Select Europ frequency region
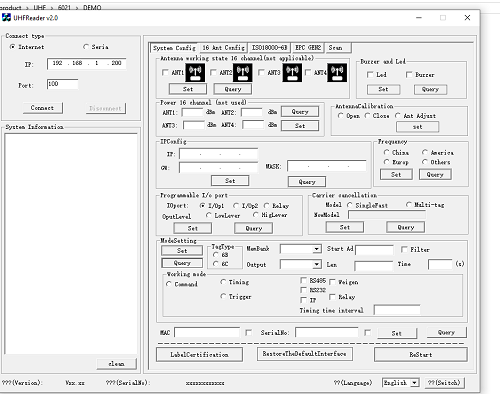Image resolution: width=500 pixels, height=394 pixels. point(386,162)
